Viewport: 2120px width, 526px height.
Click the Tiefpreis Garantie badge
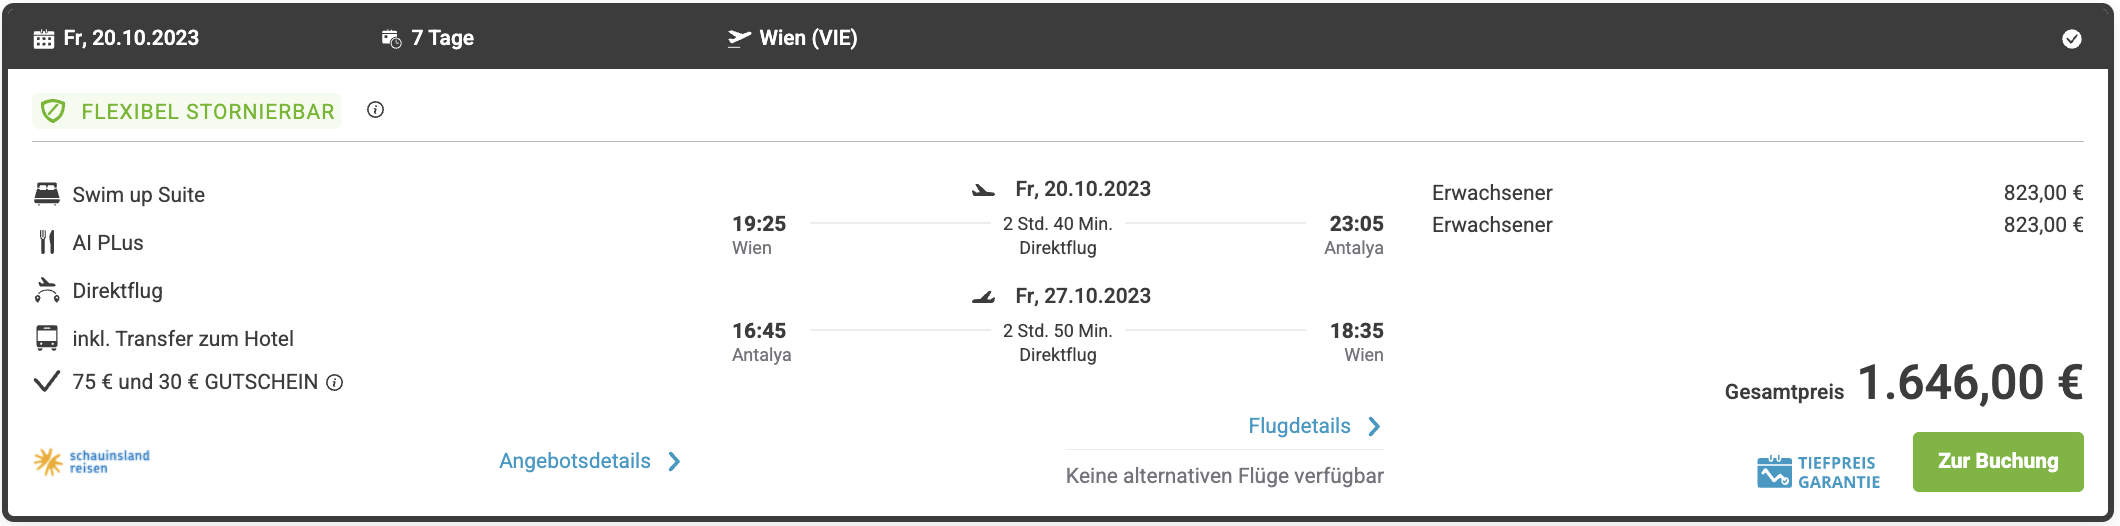[x=1819, y=472]
